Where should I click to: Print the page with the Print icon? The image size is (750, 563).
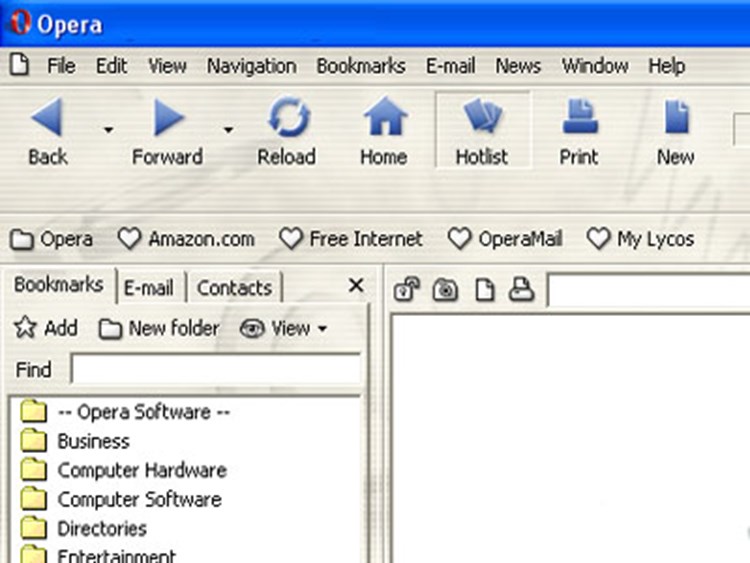[579, 131]
